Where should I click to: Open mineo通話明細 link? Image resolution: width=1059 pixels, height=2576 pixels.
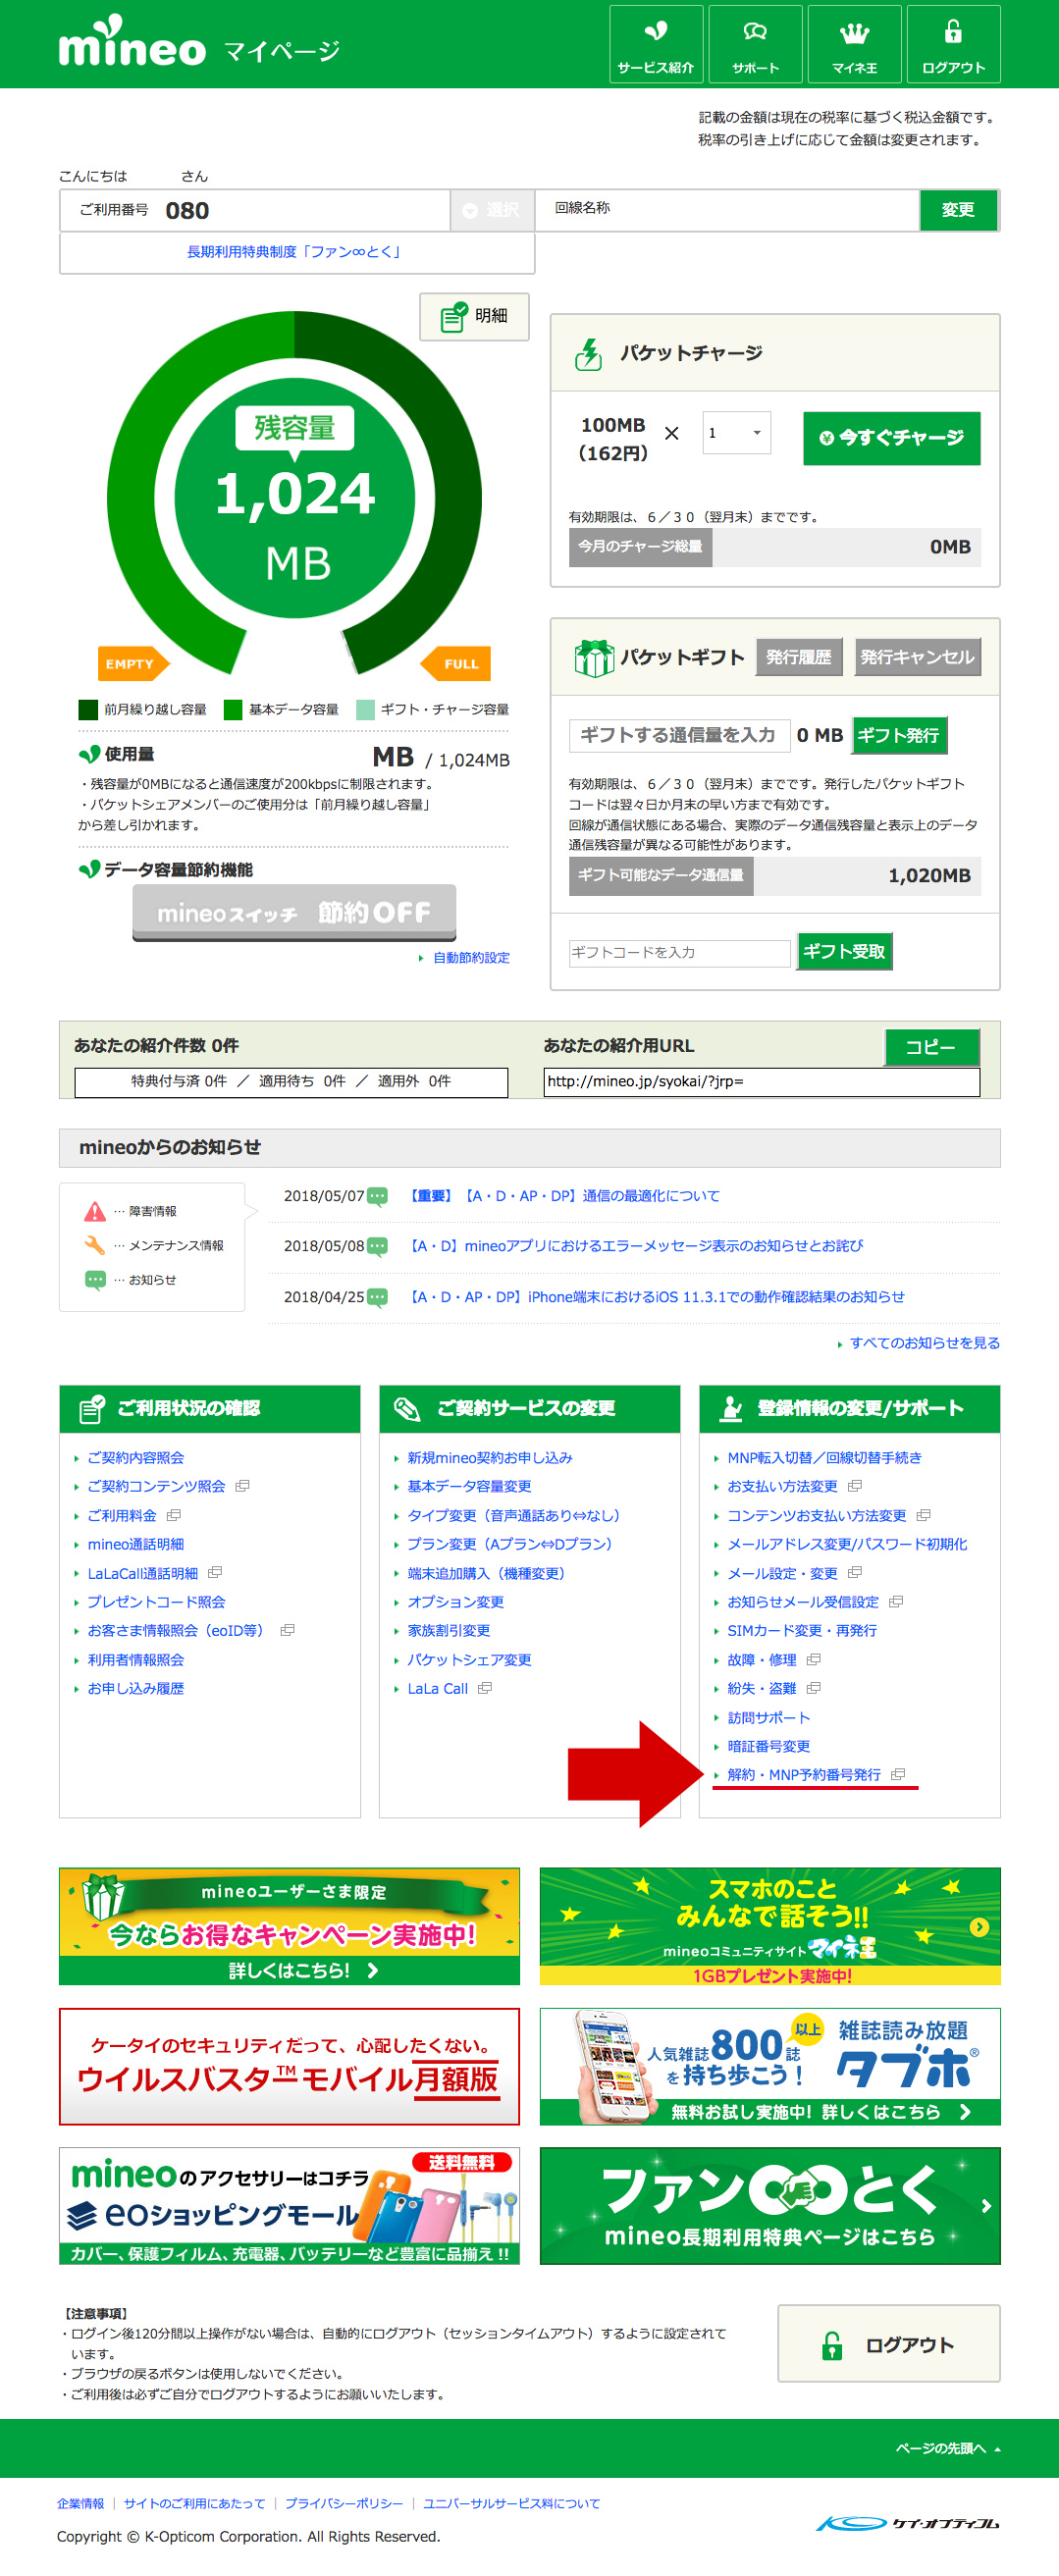point(136,1545)
